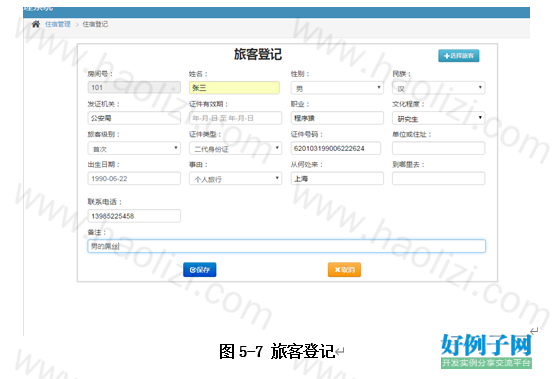This screenshot has height=379, width=557.
Task: Click the 姓名 field containing 张三
Action: (x=234, y=87)
